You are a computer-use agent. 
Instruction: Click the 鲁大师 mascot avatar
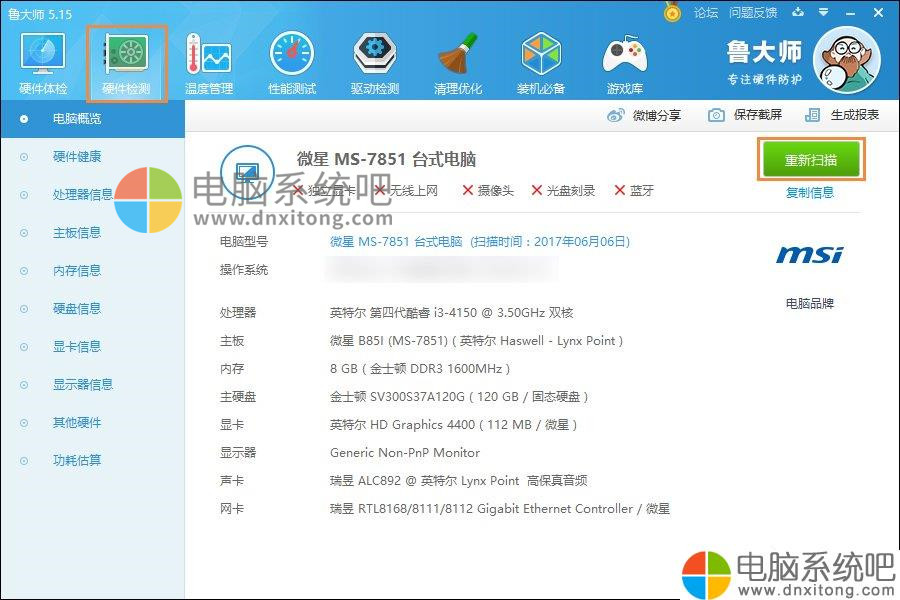(847, 60)
